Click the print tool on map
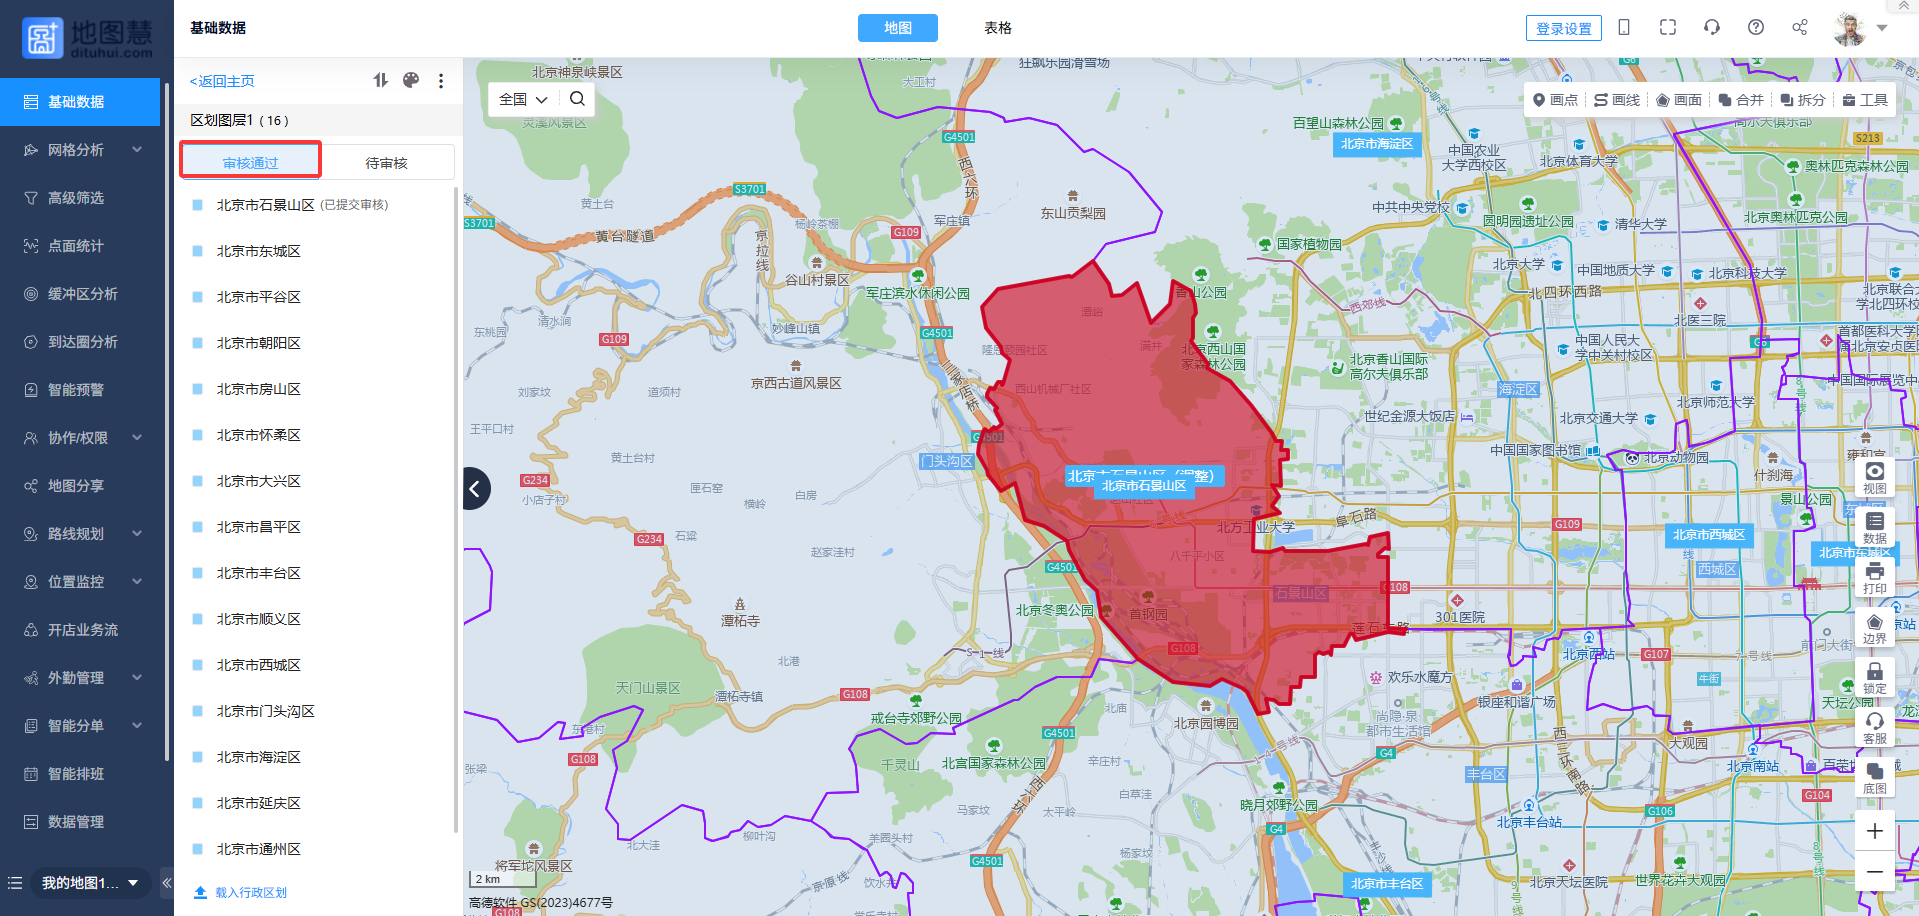Image resolution: width=1919 pixels, height=916 pixels. click(x=1874, y=577)
